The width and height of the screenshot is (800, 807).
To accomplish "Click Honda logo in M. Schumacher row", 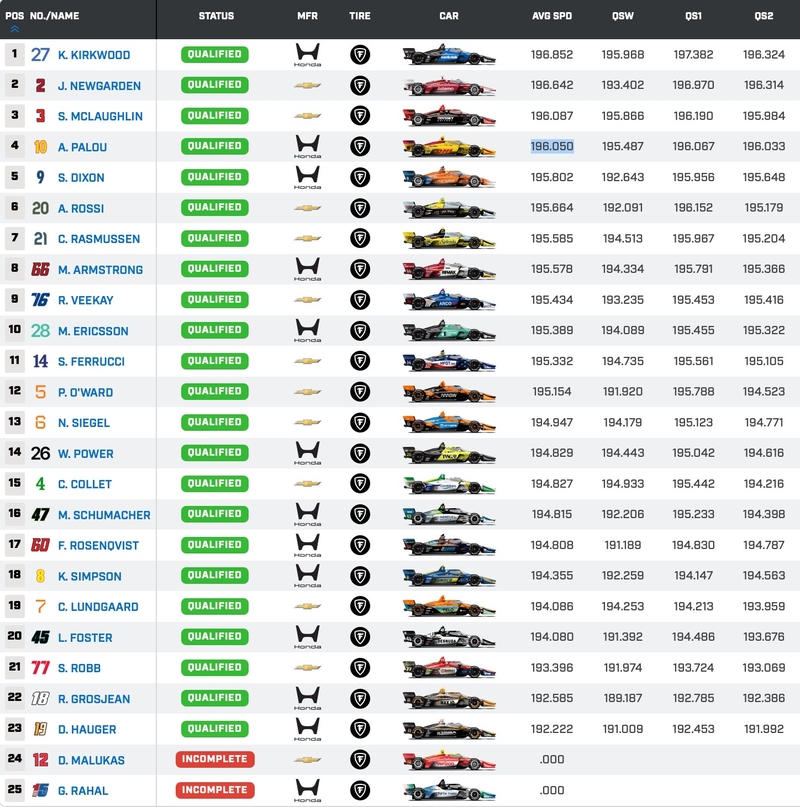I will [307, 514].
